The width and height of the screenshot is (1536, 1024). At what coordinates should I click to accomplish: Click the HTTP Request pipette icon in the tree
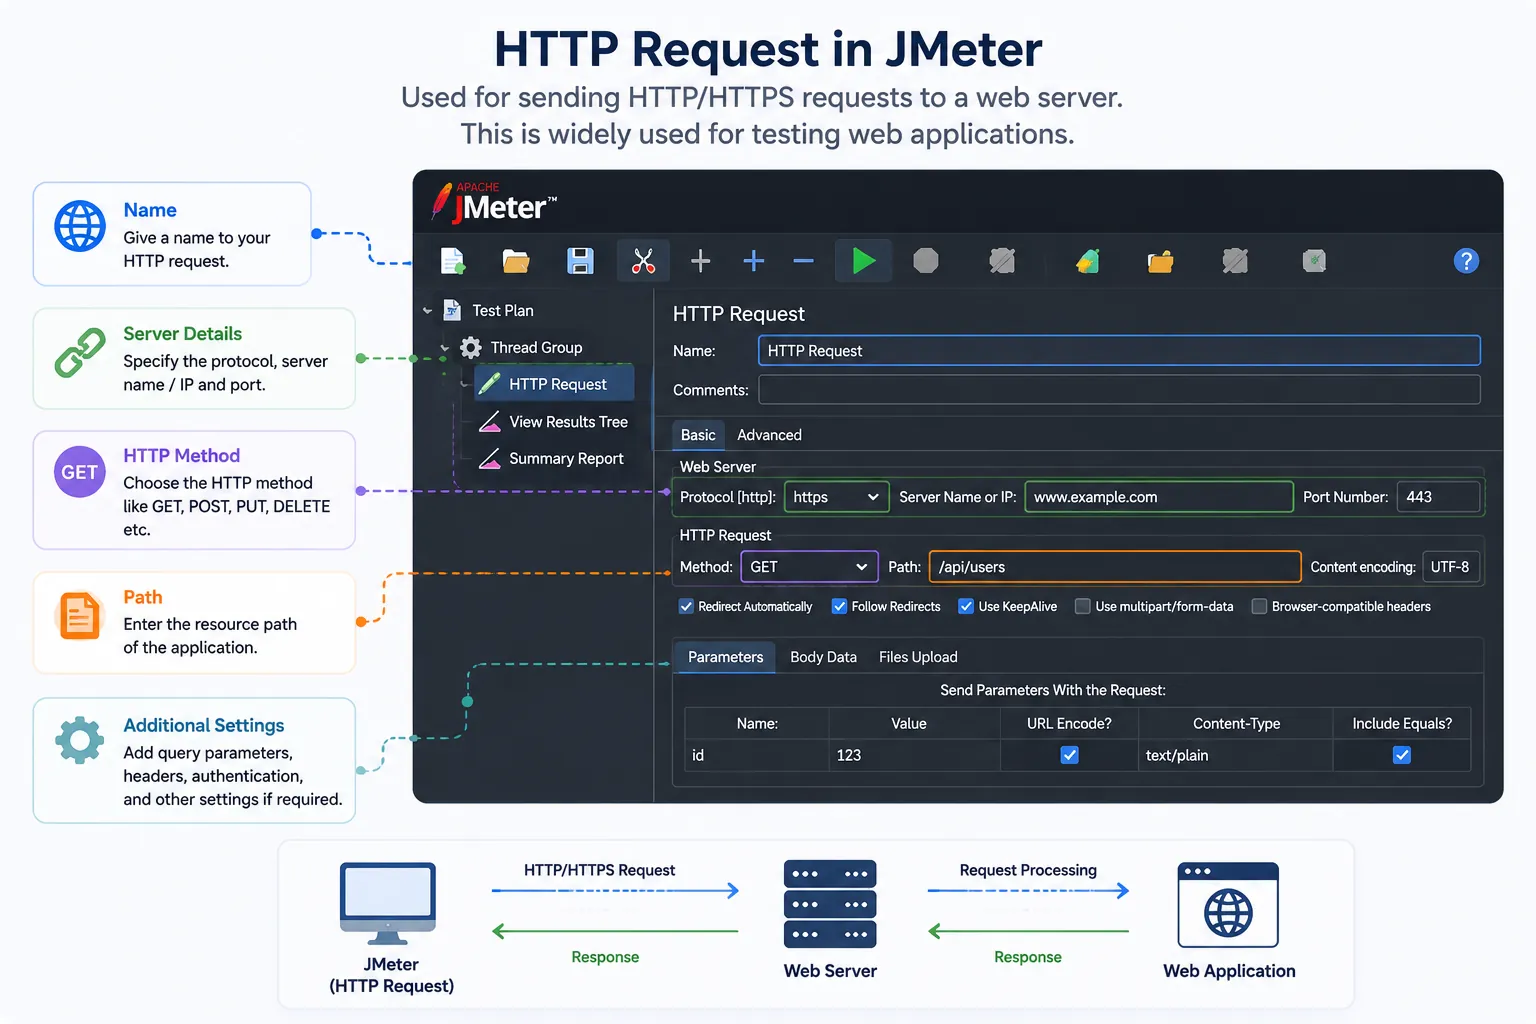[489, 384]
